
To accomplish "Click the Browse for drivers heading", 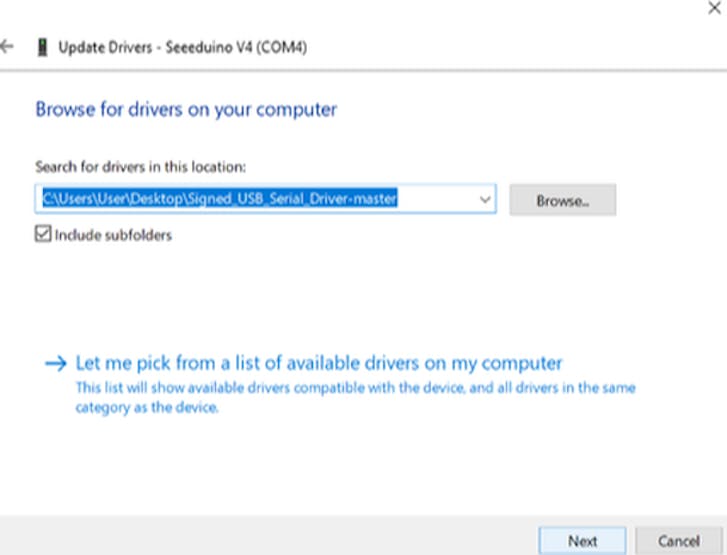I will (x=186, y=110).
